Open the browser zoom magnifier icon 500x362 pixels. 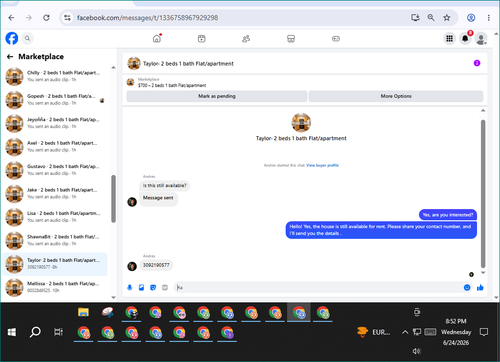pos(431,18)
